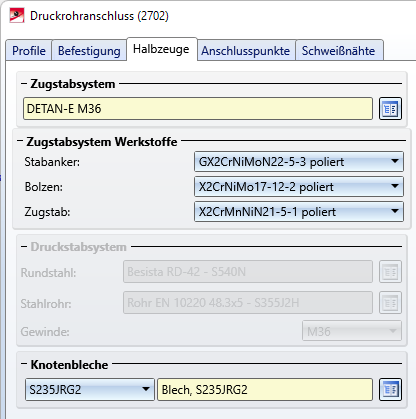
Task: Switch to the Schweißnähte tab
Action: coord(339,51)
